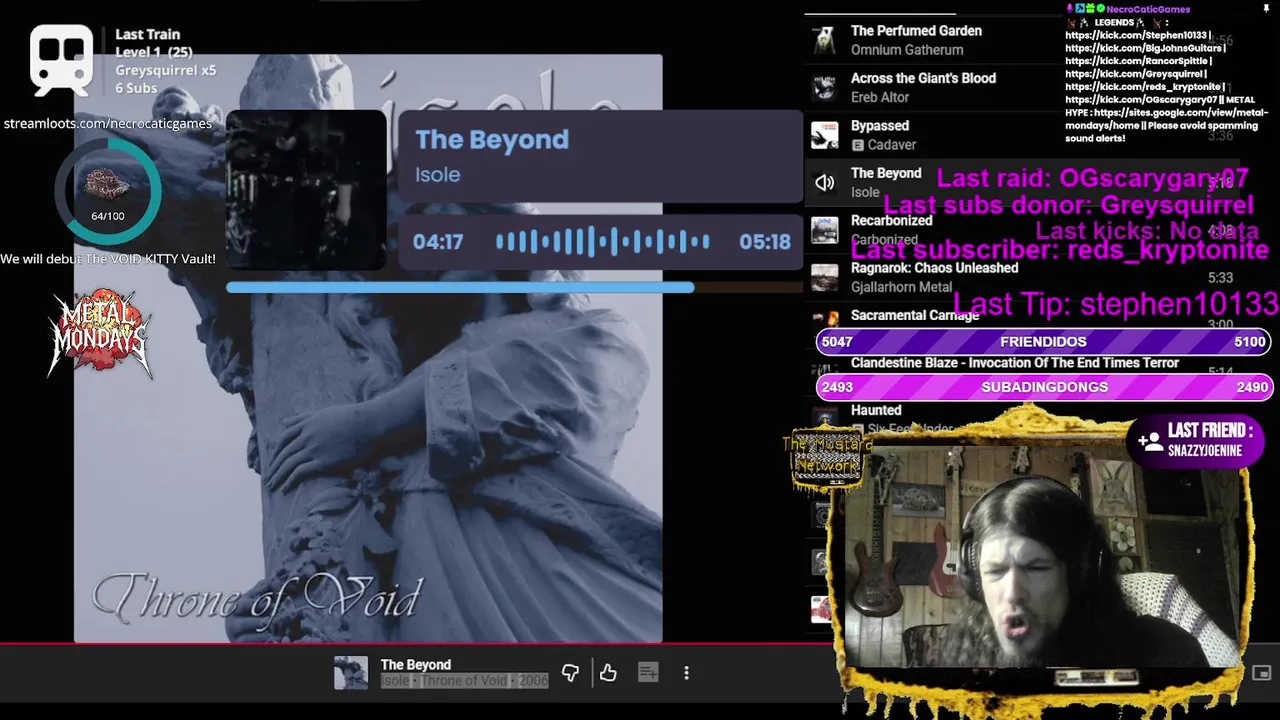Click the FRIENDIDOS goal bar
Image resolution: width=1280 pixels, height=720 pixels.
point(1043,342)
